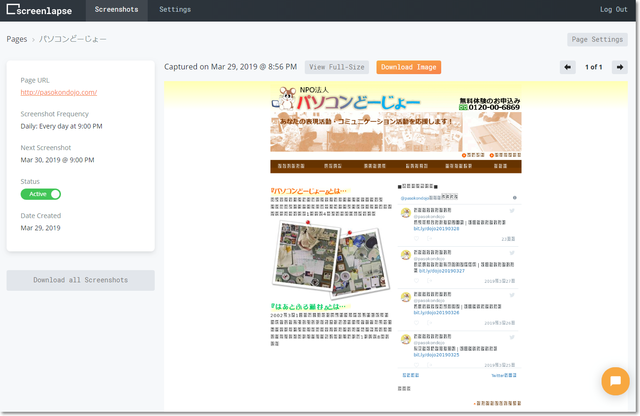This screenshot has height=416, width=640.
Task: Go to next screenshot arrow
Action: click(x=620, y=67)
